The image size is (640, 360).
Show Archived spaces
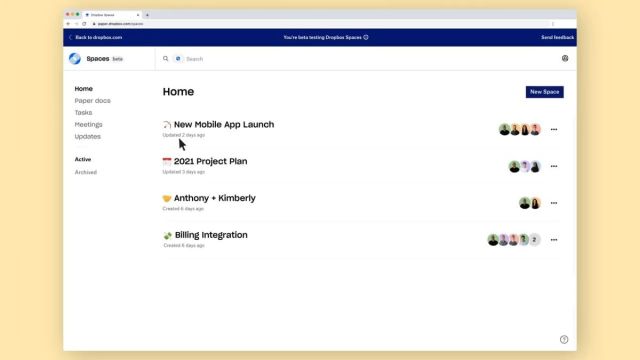86,172
